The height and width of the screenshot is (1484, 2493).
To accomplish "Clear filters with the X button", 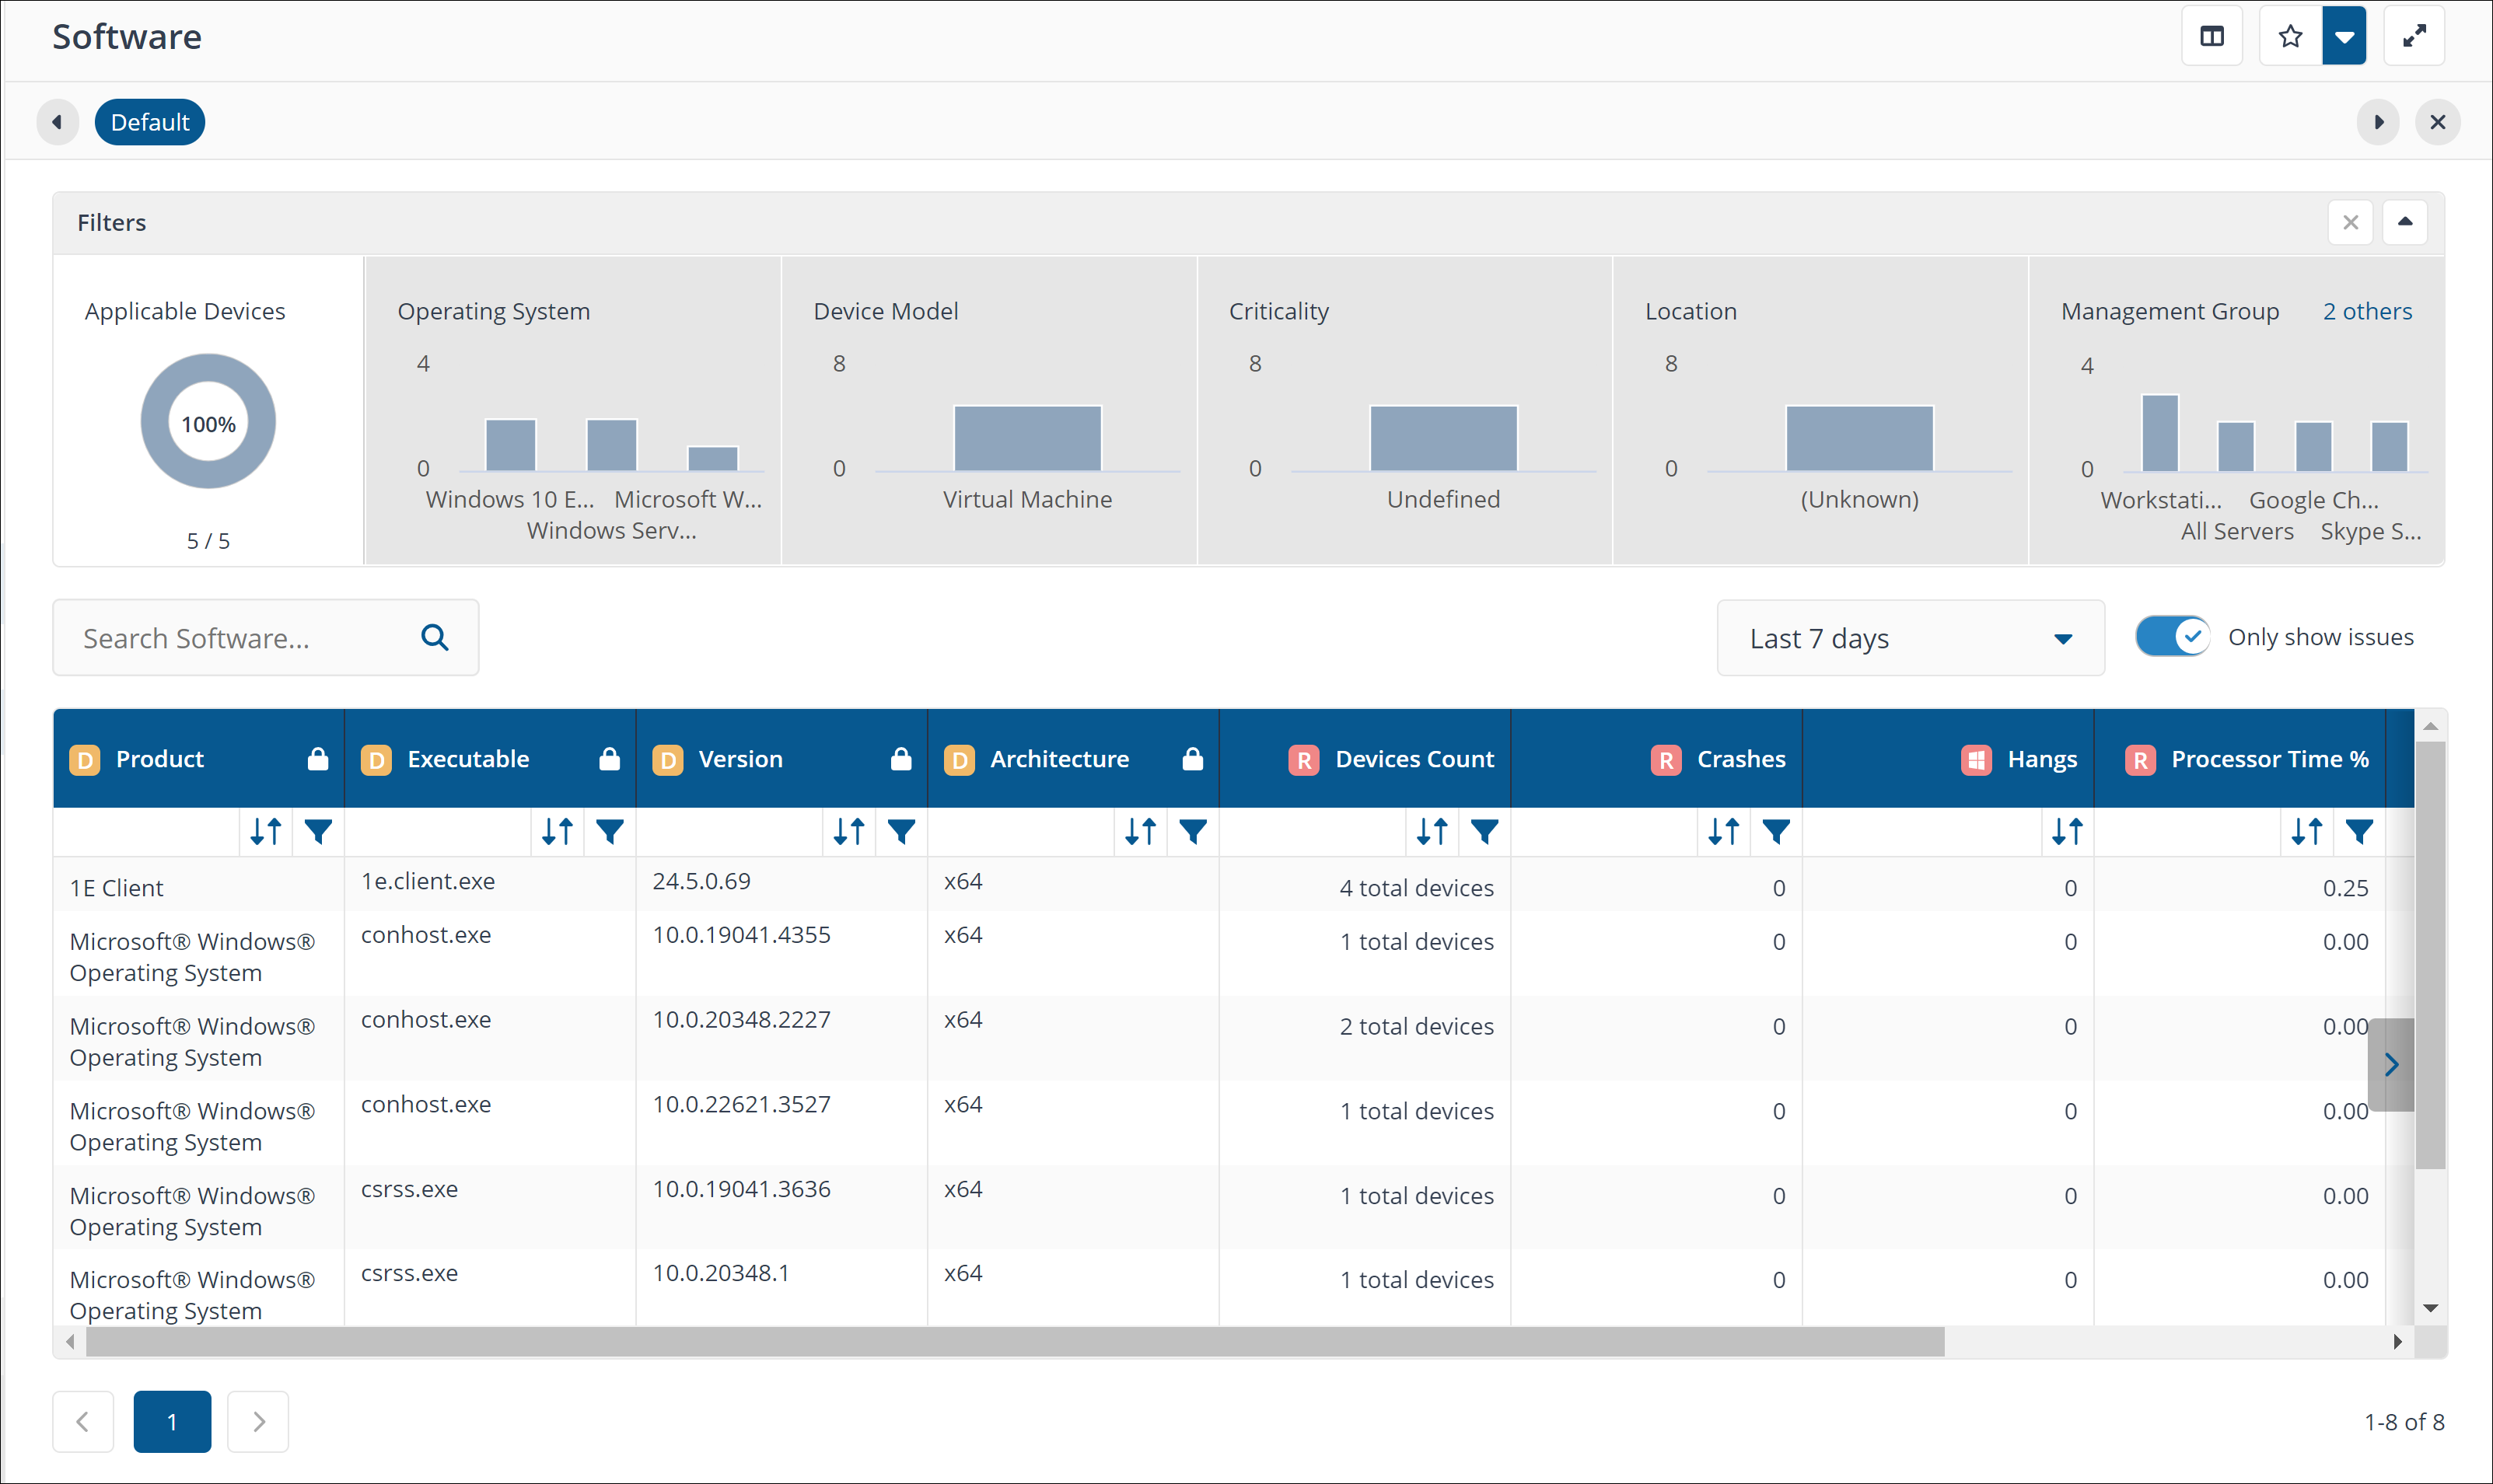I will point(2349,222).
